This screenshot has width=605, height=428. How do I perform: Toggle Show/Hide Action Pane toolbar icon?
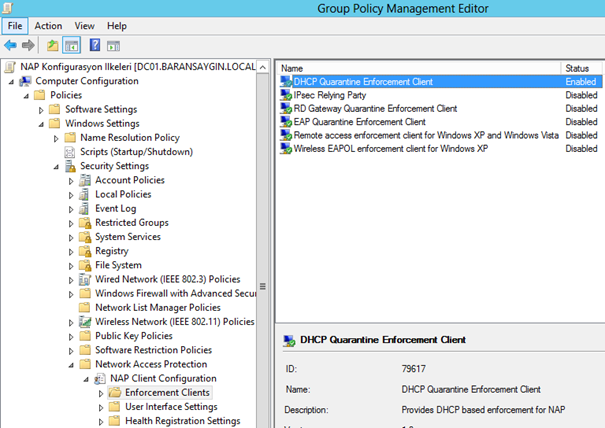(x=113, y=46)
